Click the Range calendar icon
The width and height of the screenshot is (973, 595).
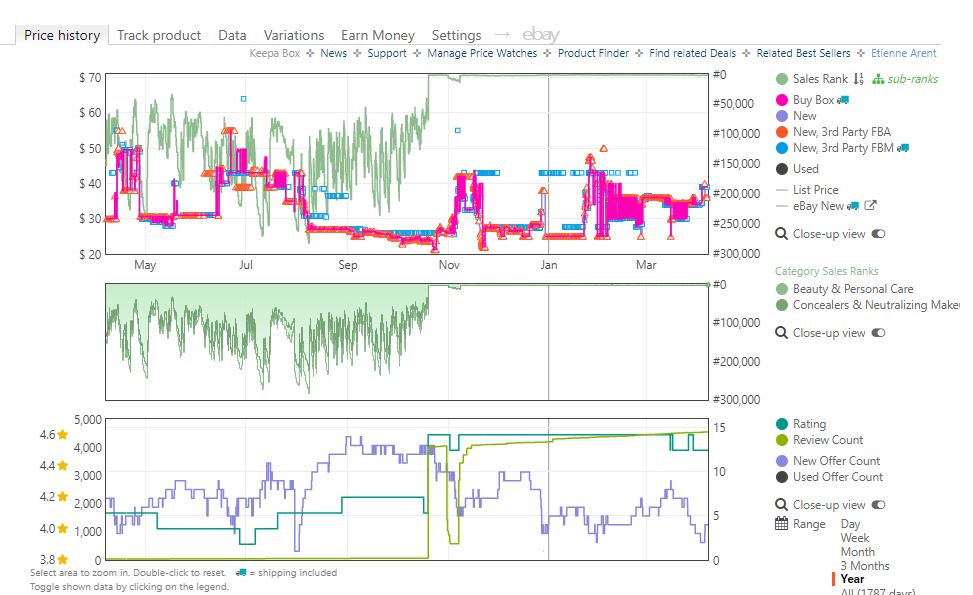(782, 524)
